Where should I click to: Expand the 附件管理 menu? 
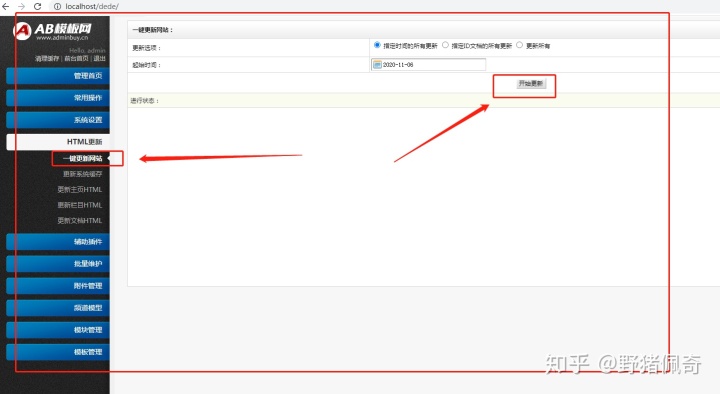pyautogui.click(x=58, y=286)
